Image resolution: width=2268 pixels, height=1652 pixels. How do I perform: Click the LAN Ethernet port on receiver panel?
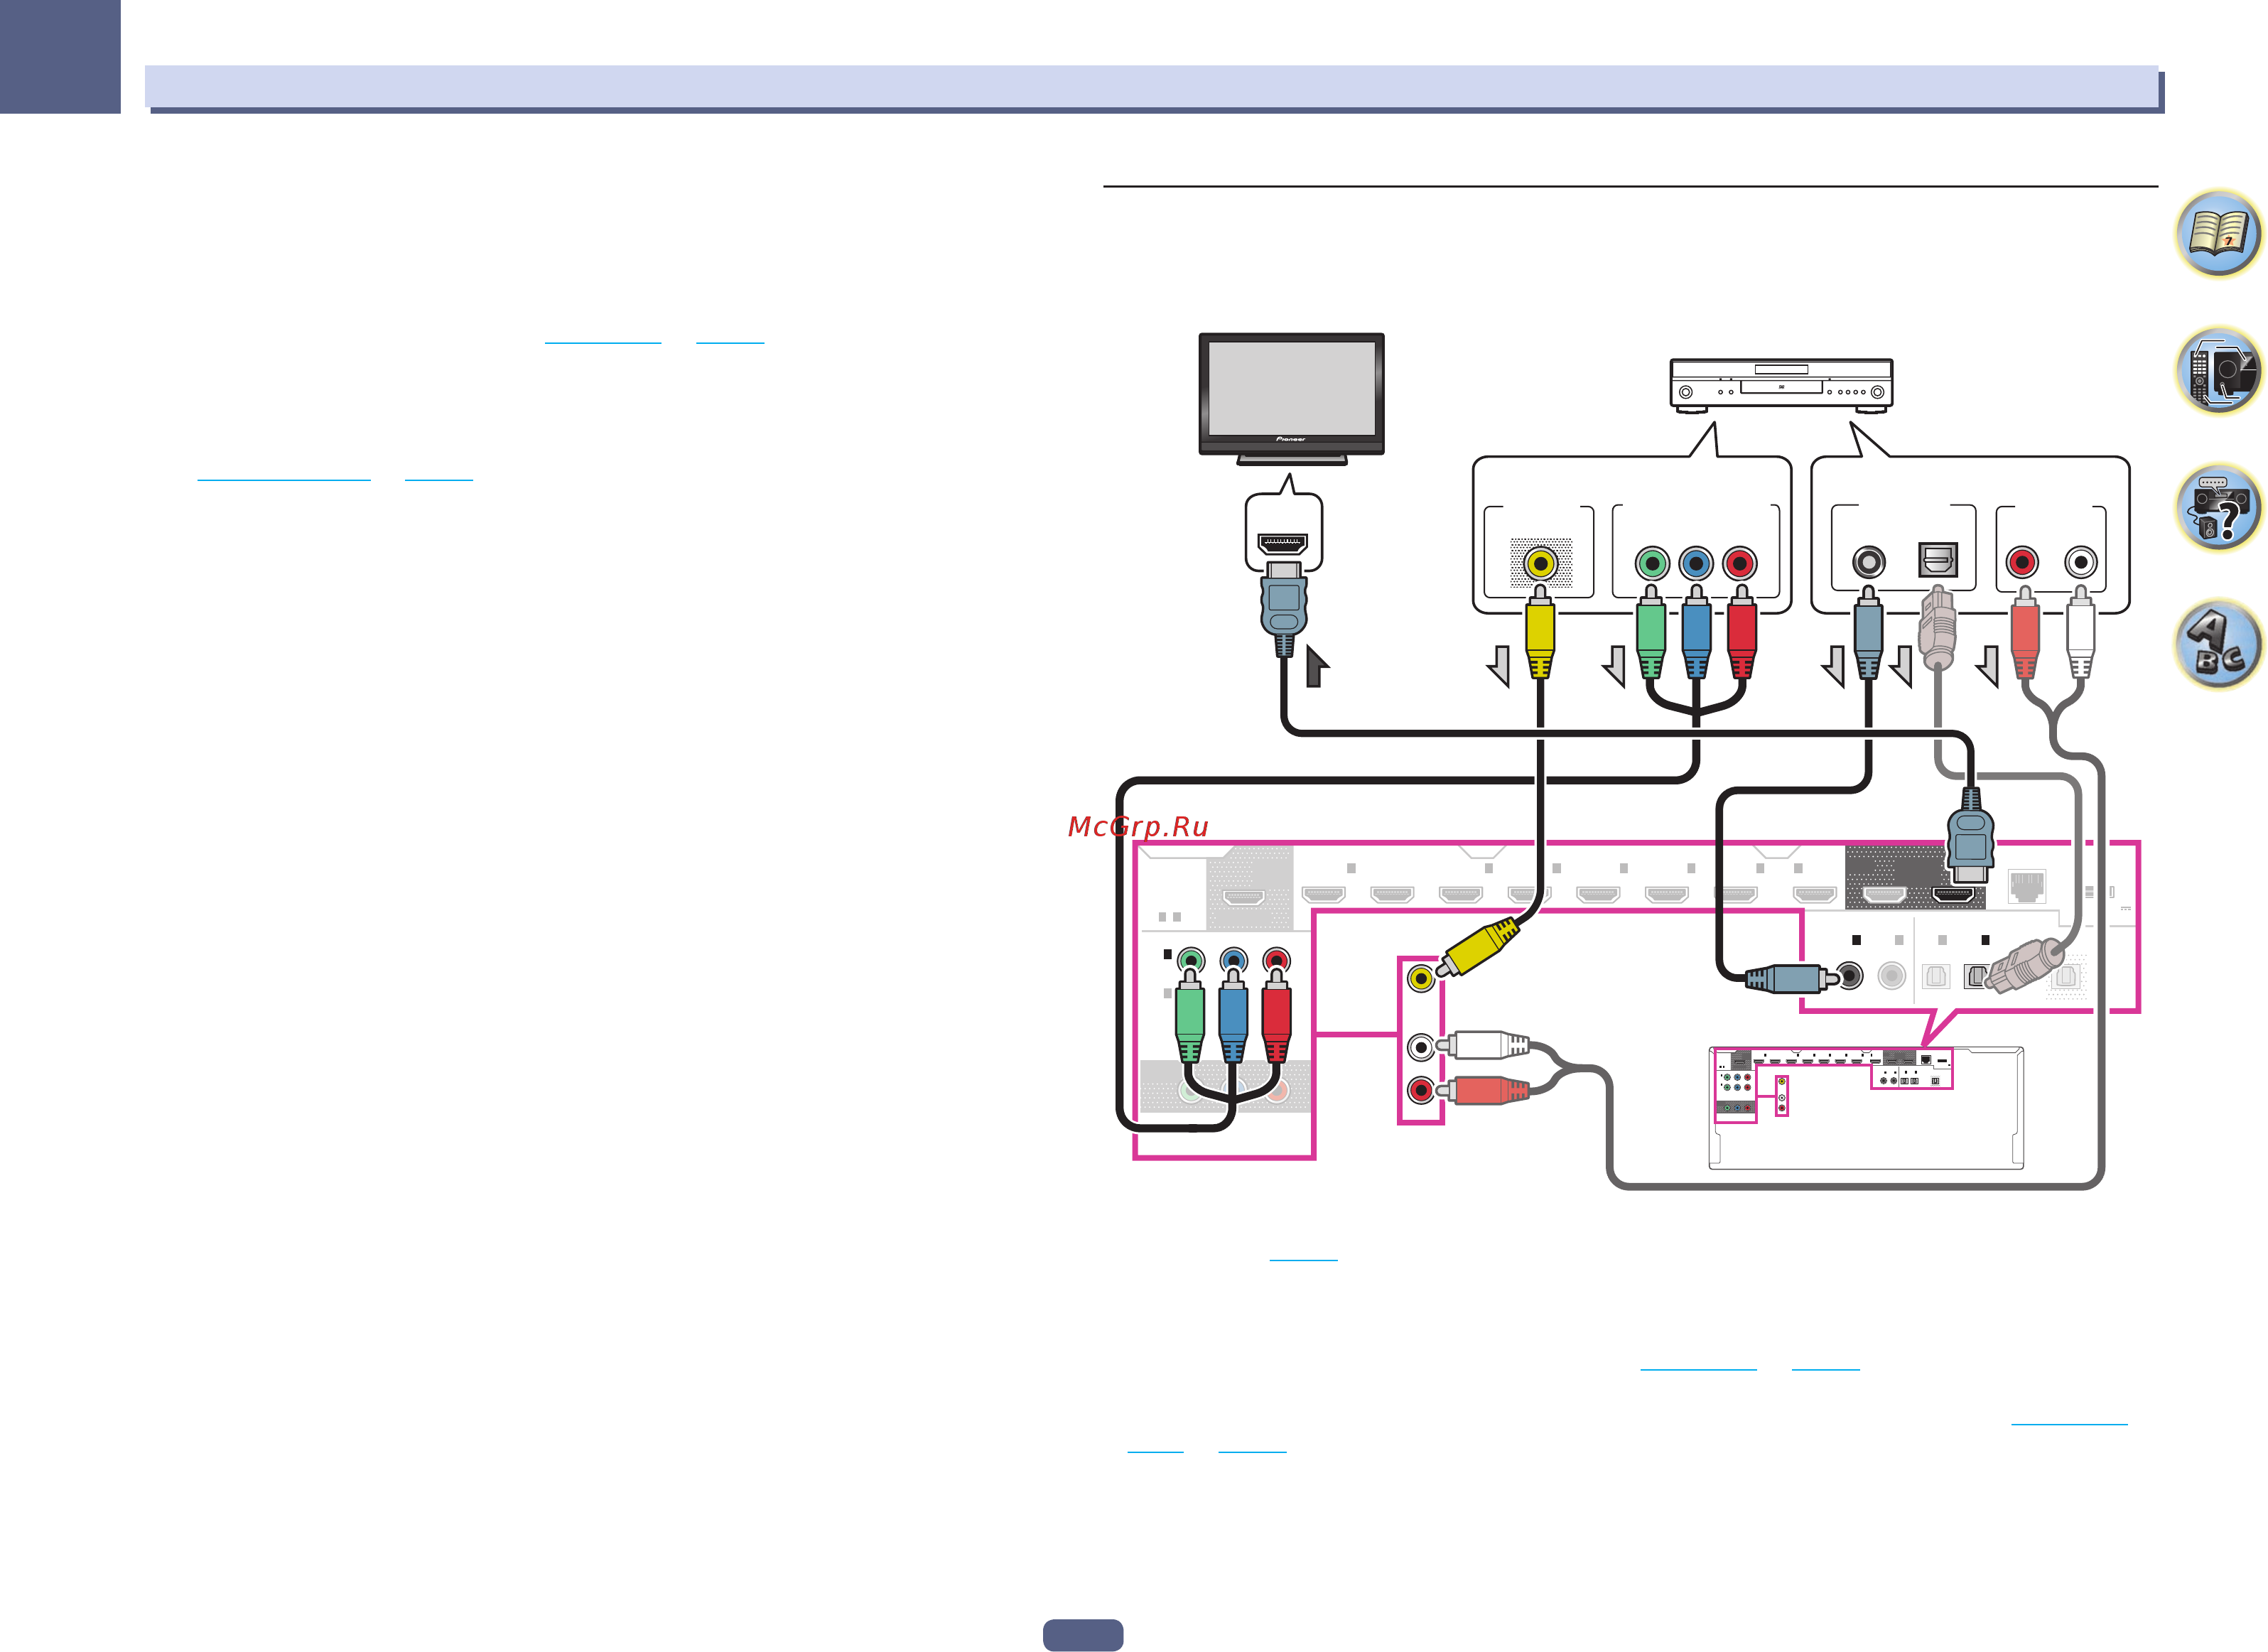tap(2027, 886)
